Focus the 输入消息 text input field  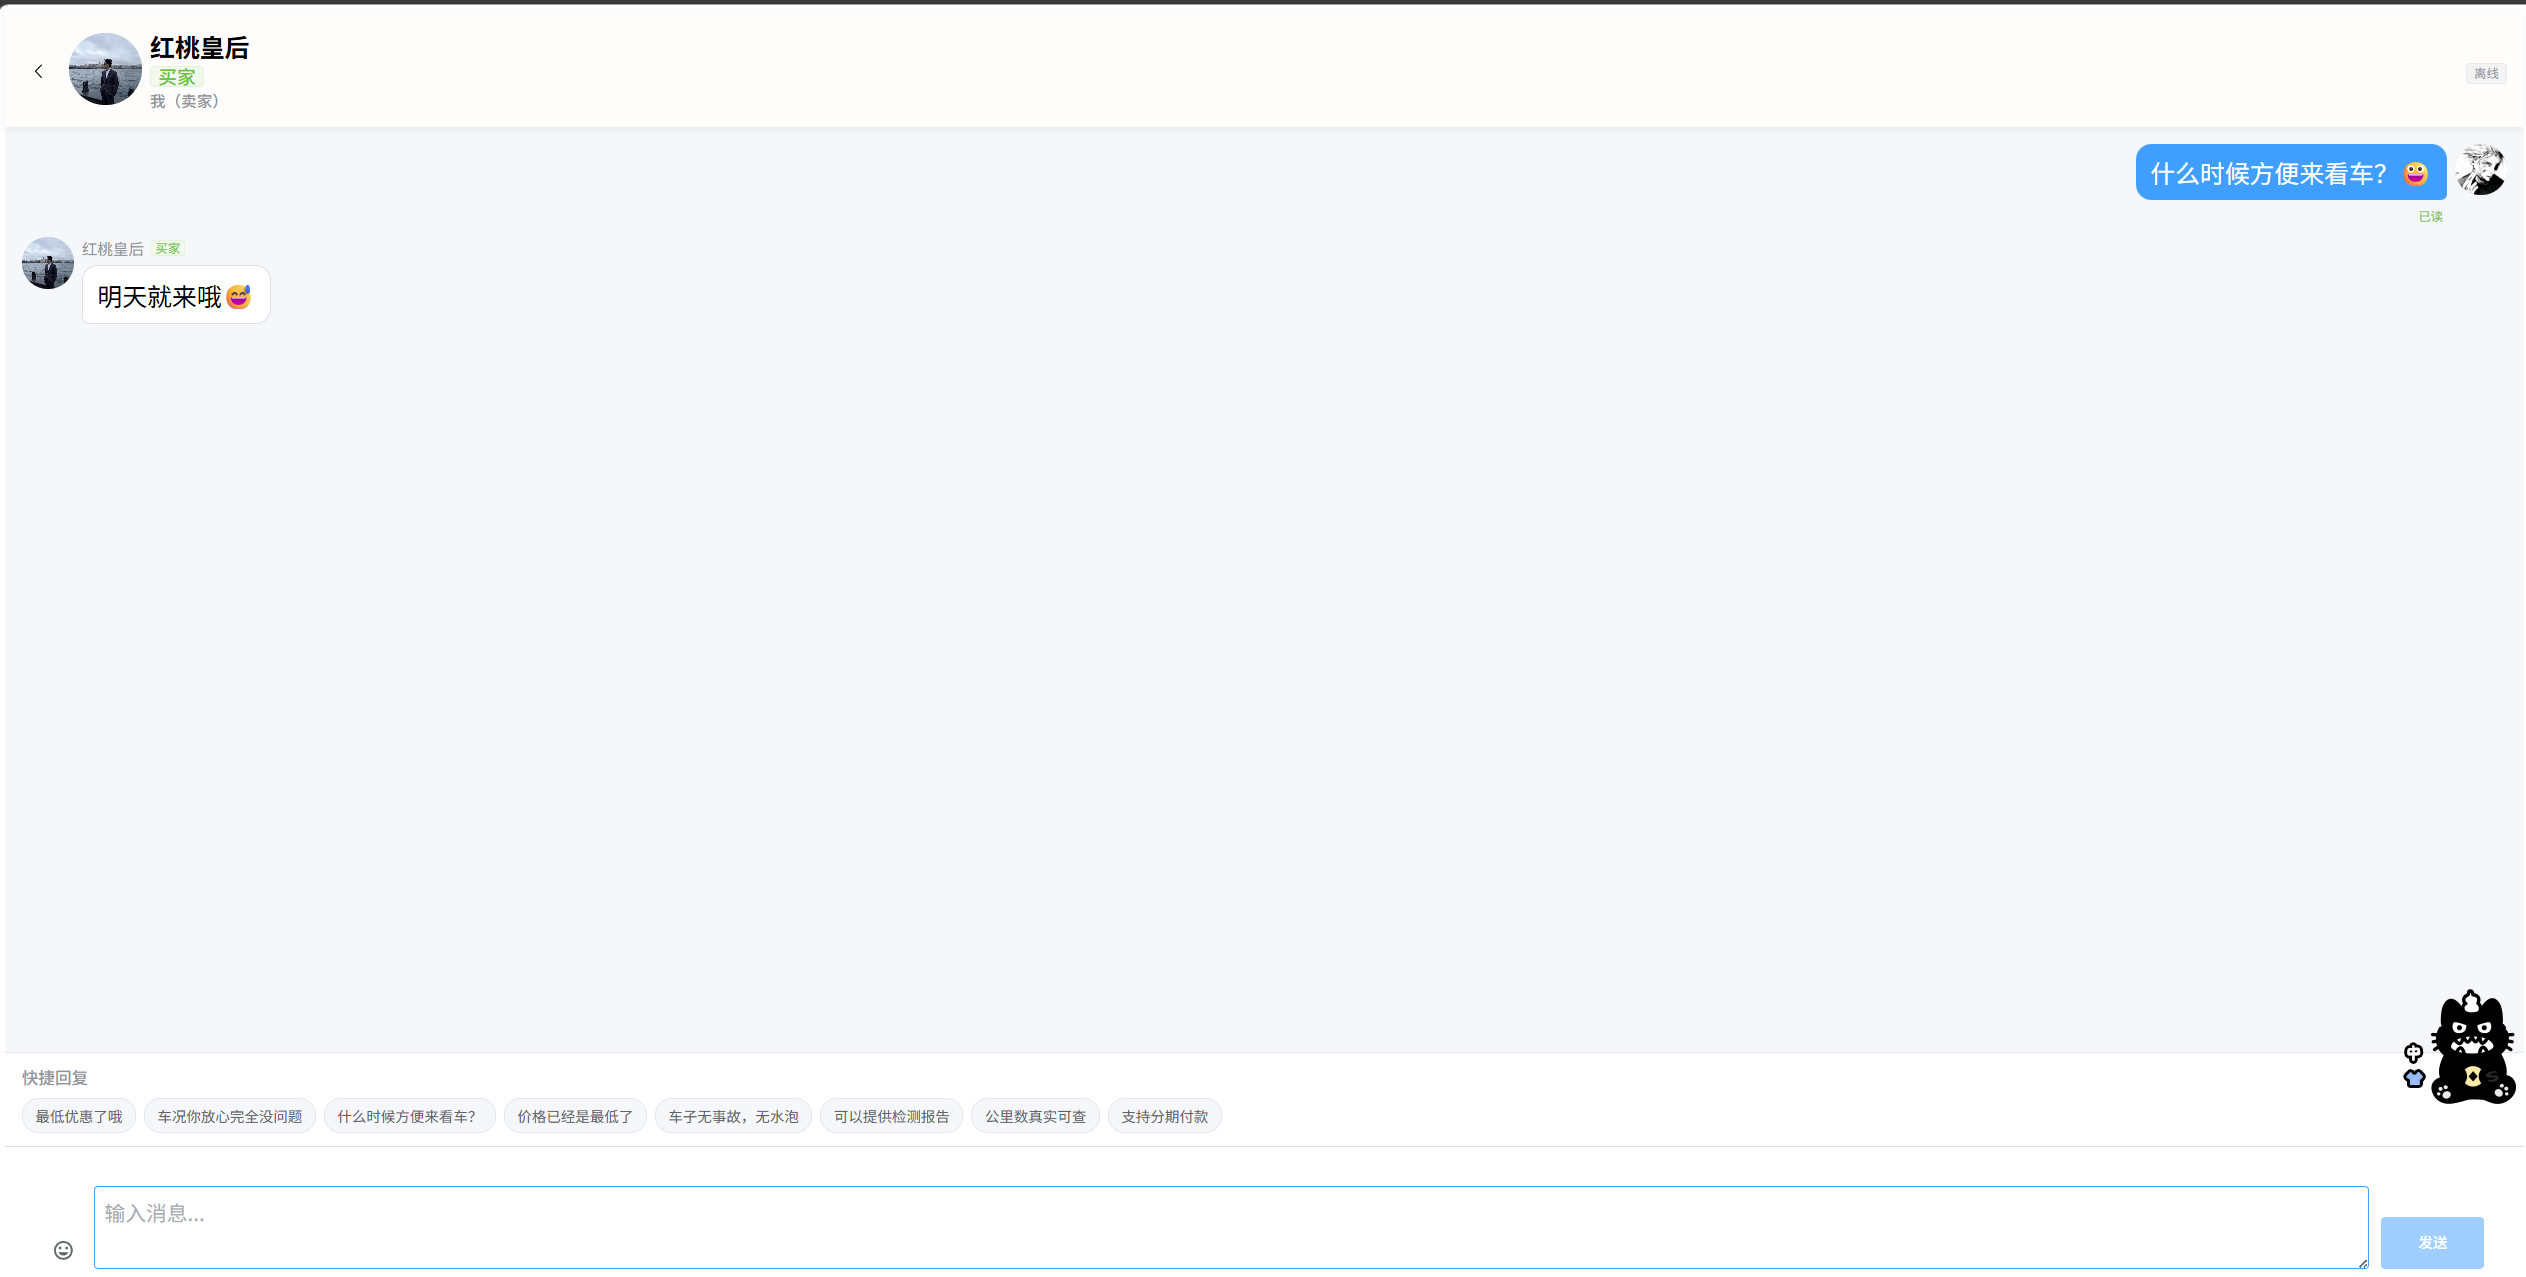(x=1231, y=1227)
